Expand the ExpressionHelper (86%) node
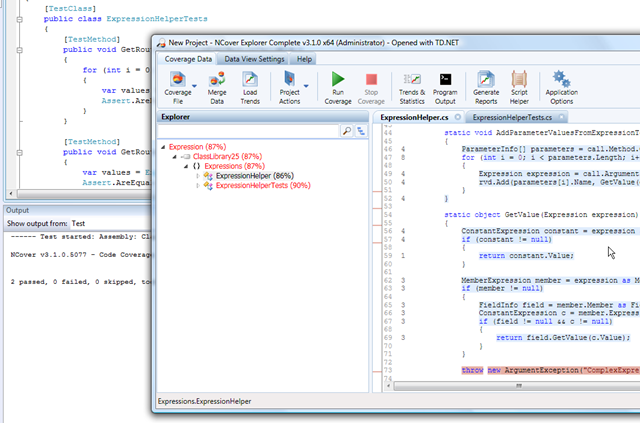Image resolution: width=640 pixels, height=423 pixels. (x=198, y=176)
